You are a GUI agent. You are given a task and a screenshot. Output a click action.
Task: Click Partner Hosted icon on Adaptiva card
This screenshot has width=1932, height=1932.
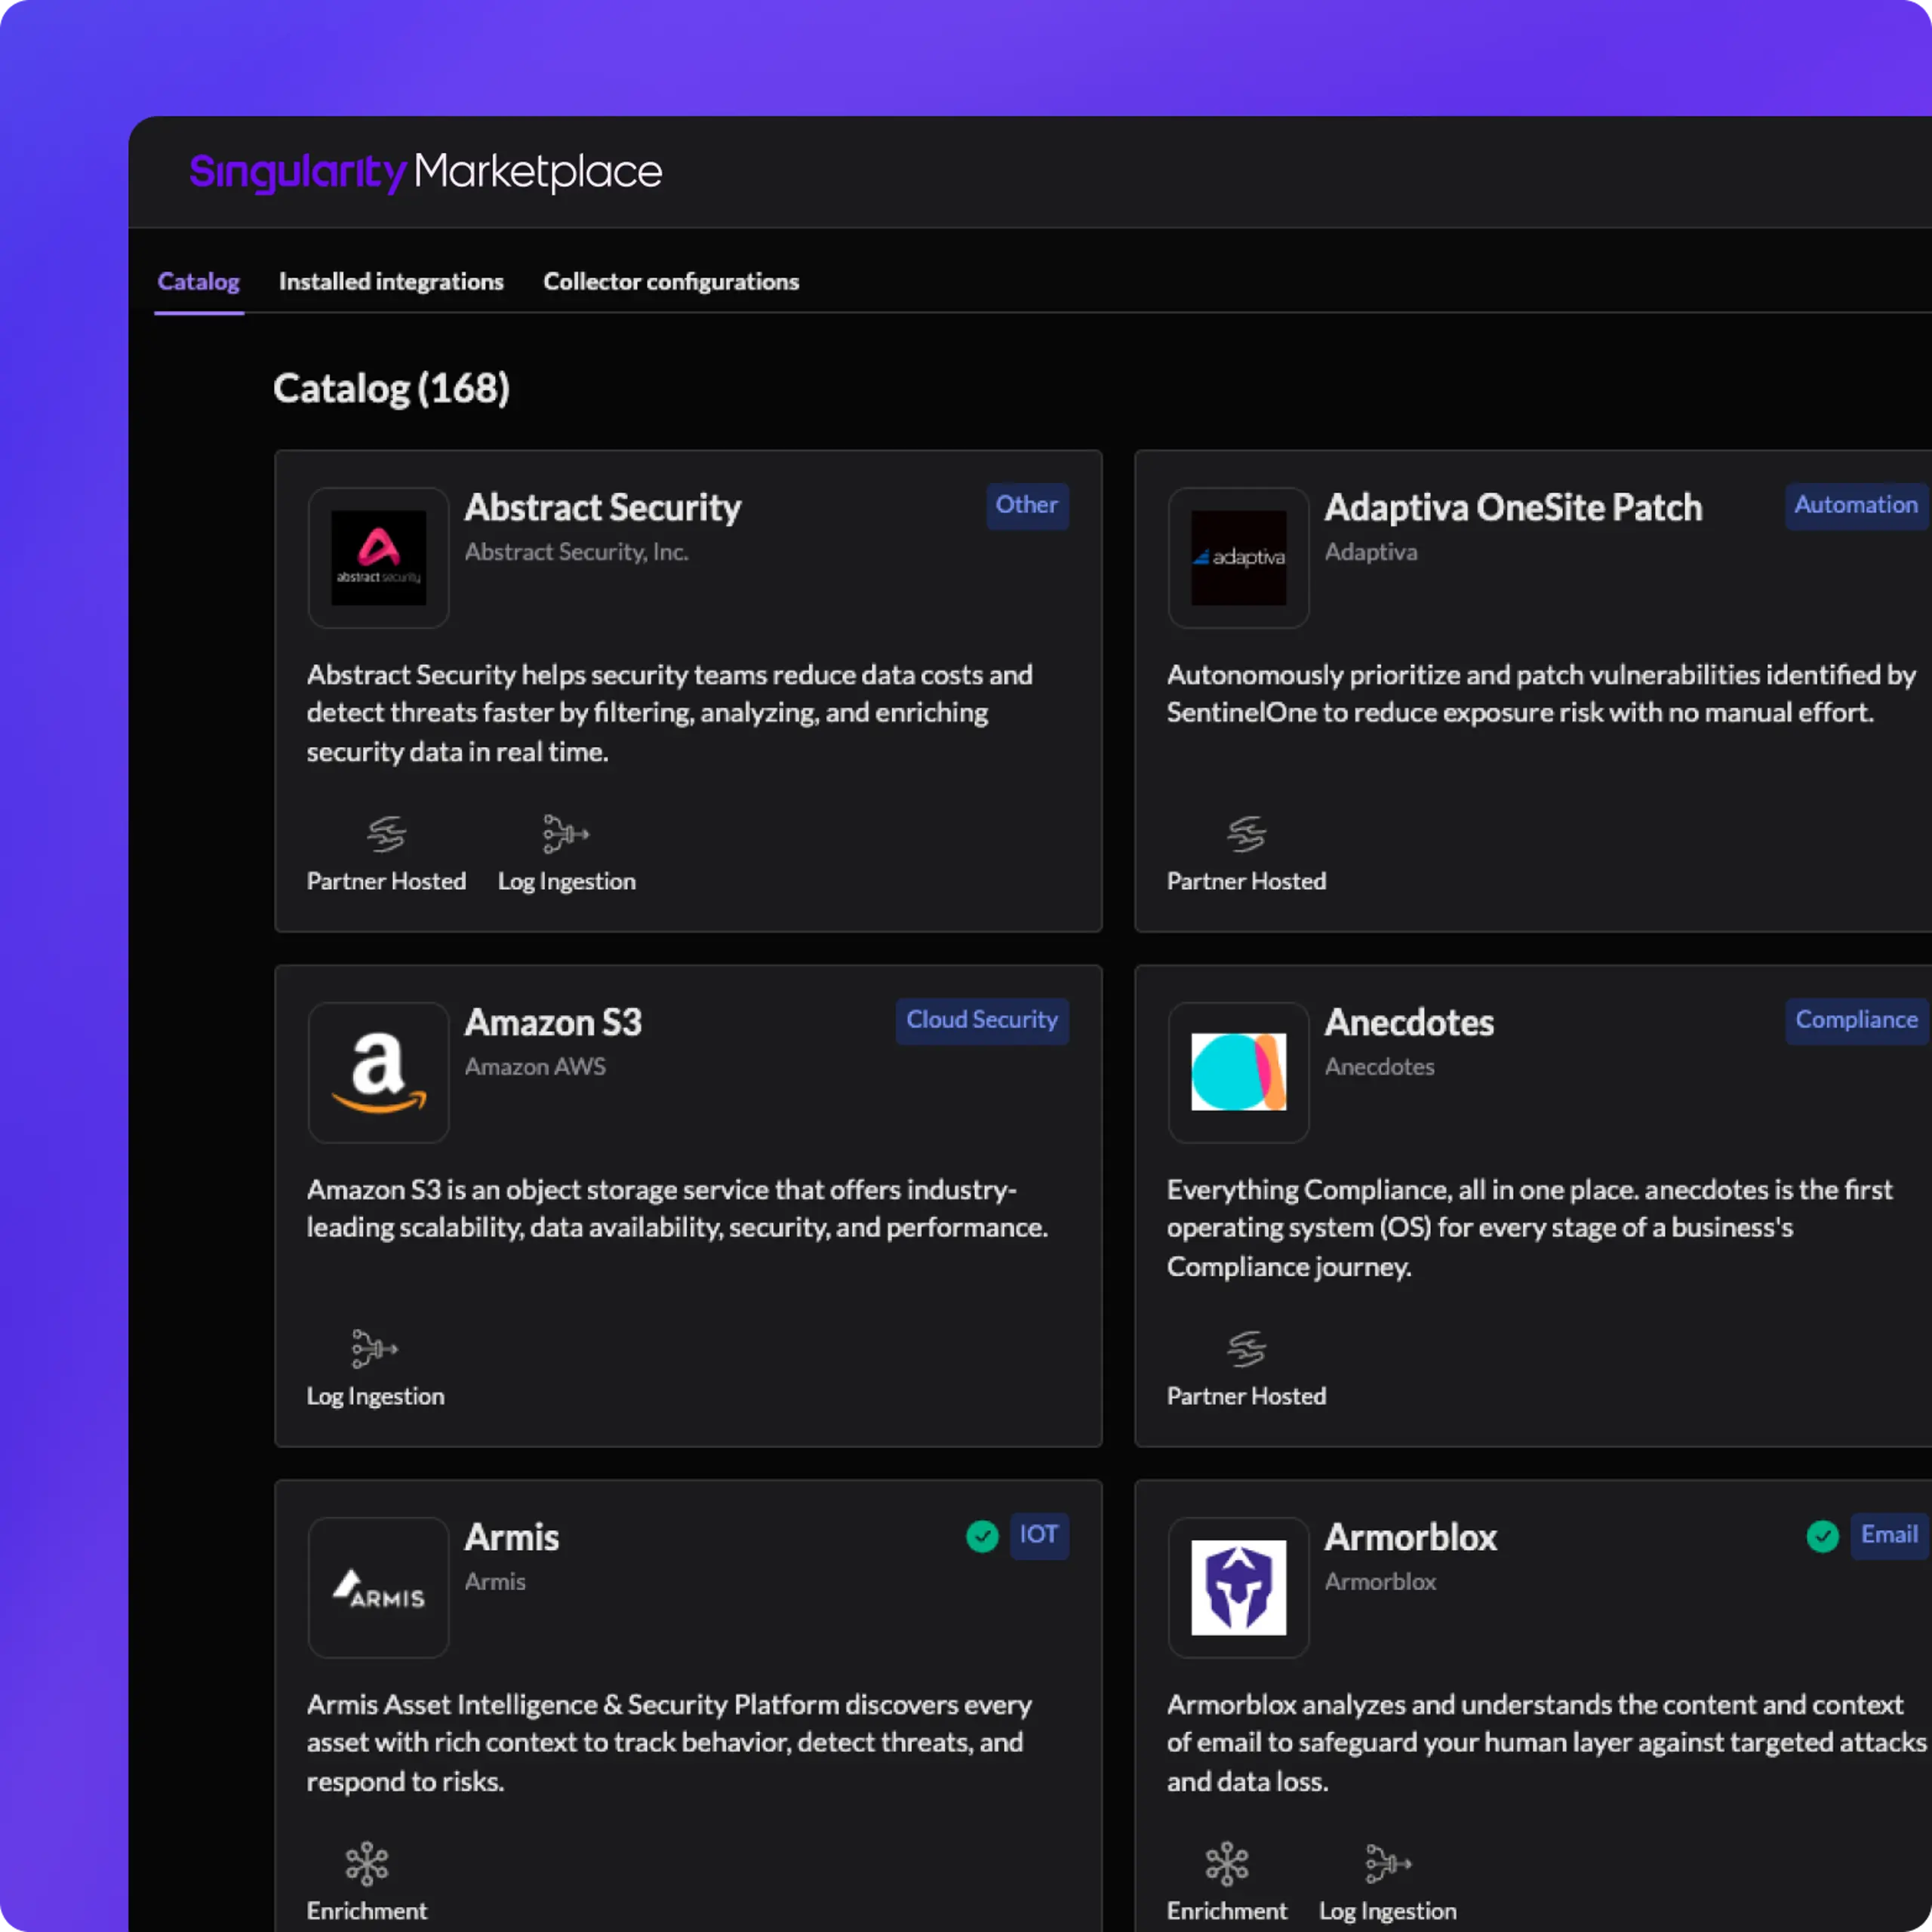(x=1246, y=834)
